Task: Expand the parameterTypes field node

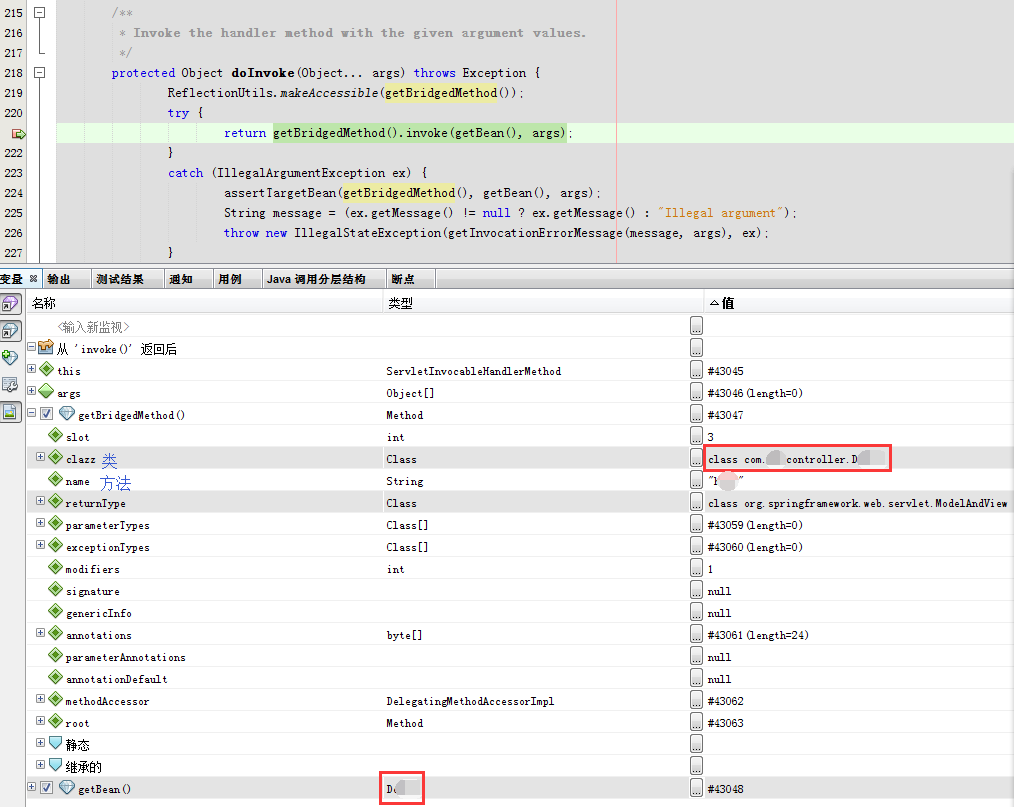Action: click(x=40, y=522)
